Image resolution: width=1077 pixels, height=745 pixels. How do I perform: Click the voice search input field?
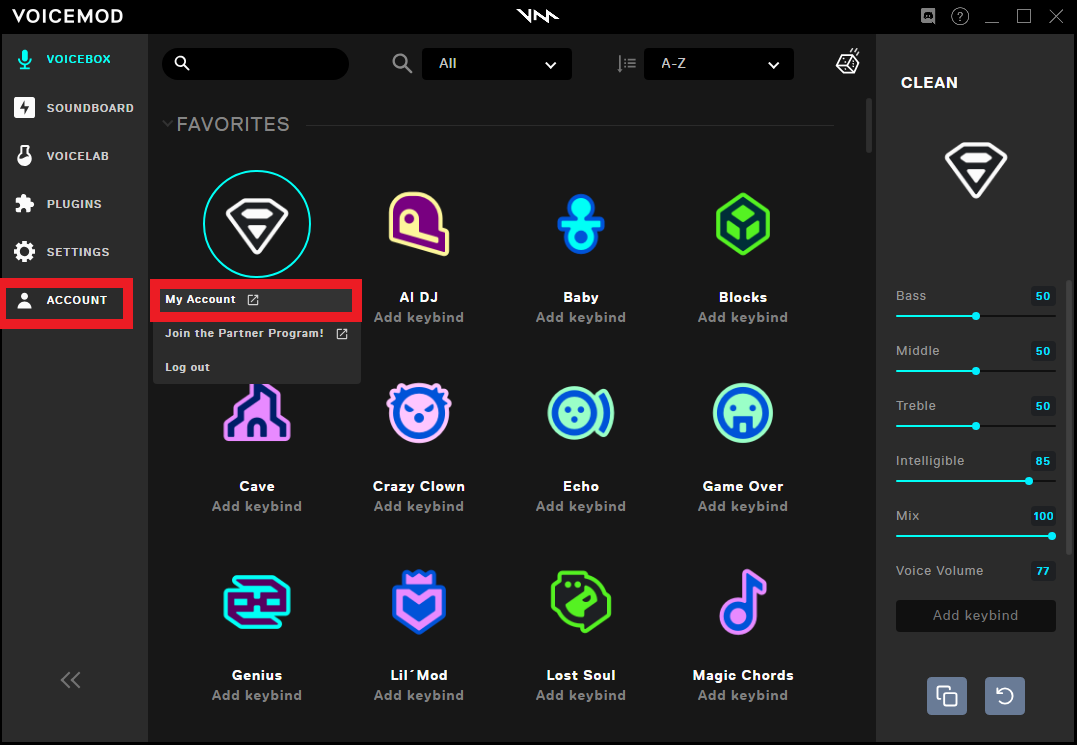pos(265,64)
